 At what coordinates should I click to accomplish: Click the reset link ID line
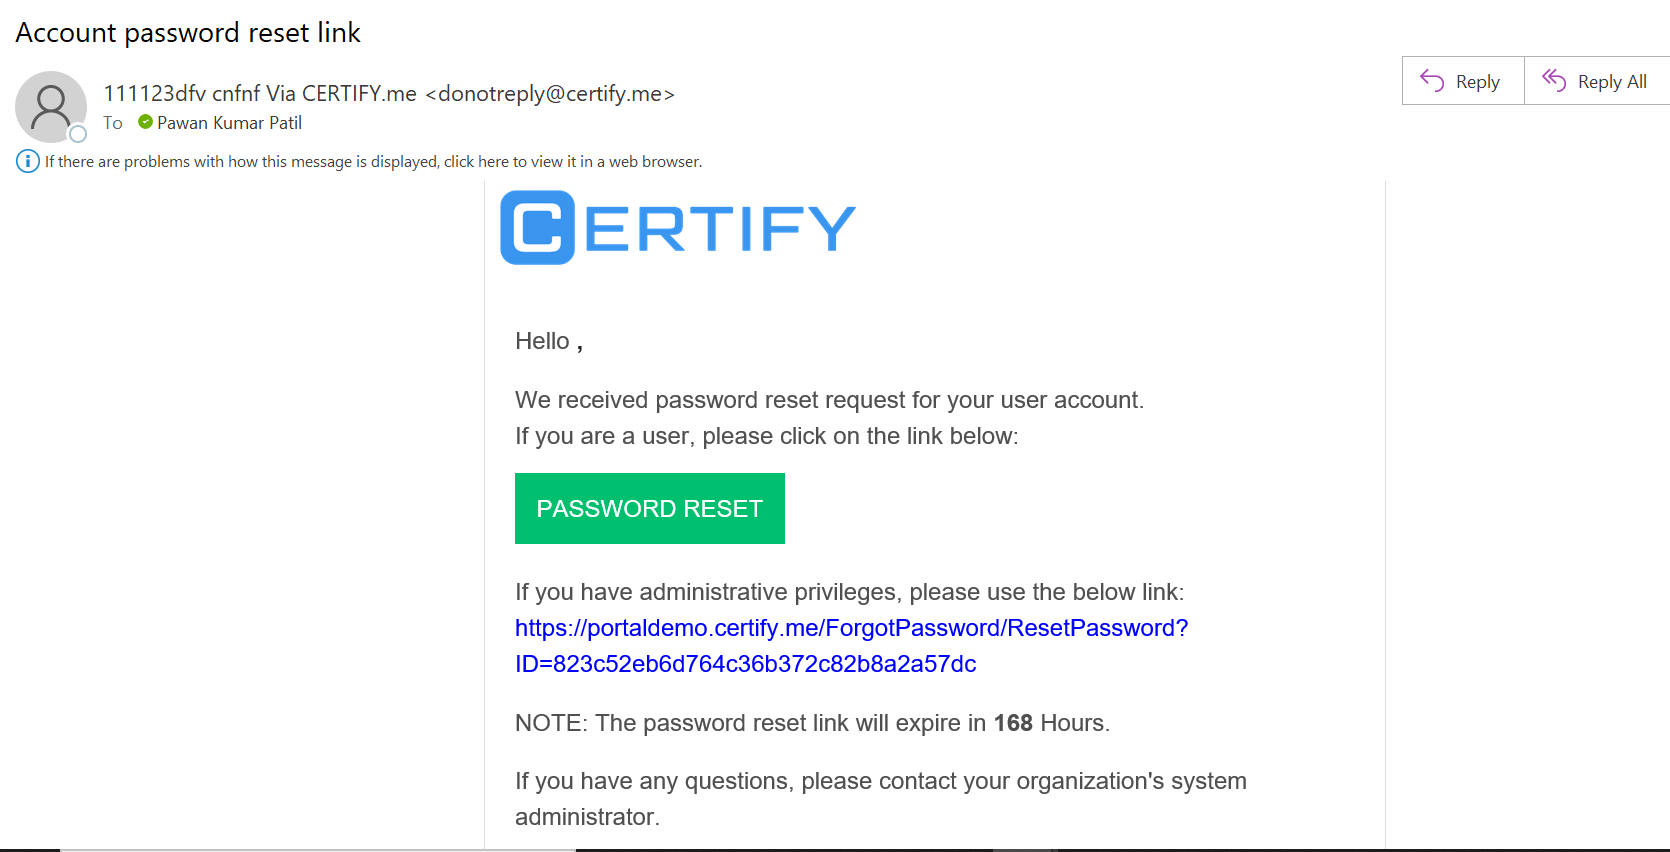(746, 664)
